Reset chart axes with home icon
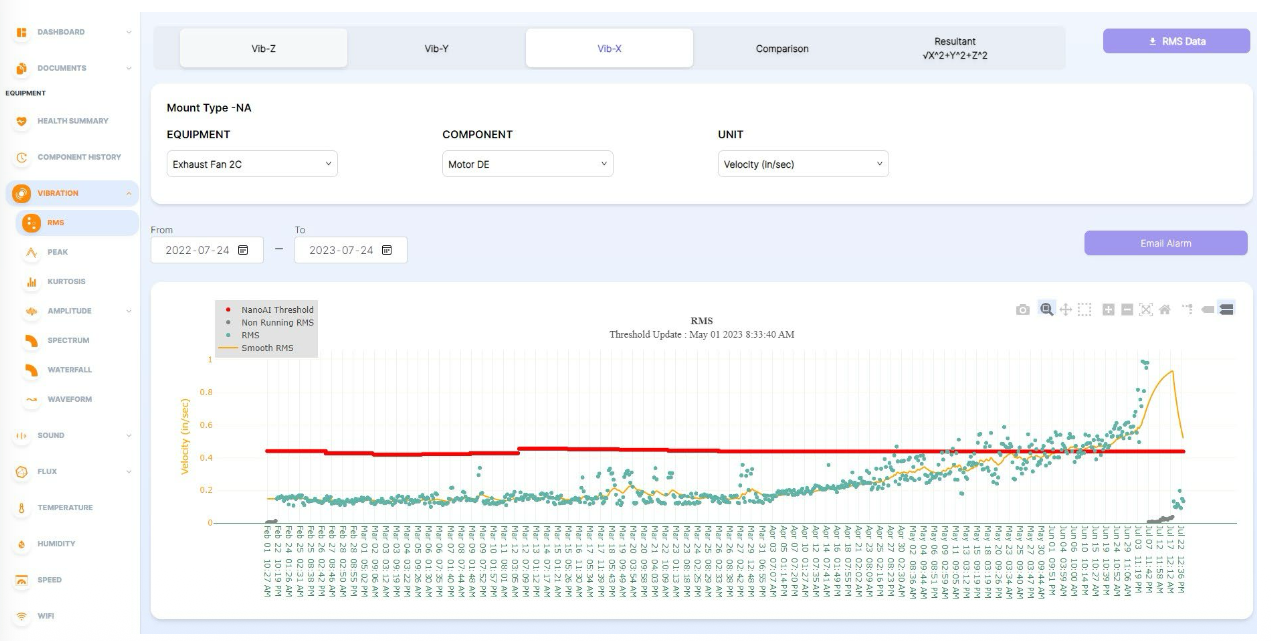 [1164, 310]
